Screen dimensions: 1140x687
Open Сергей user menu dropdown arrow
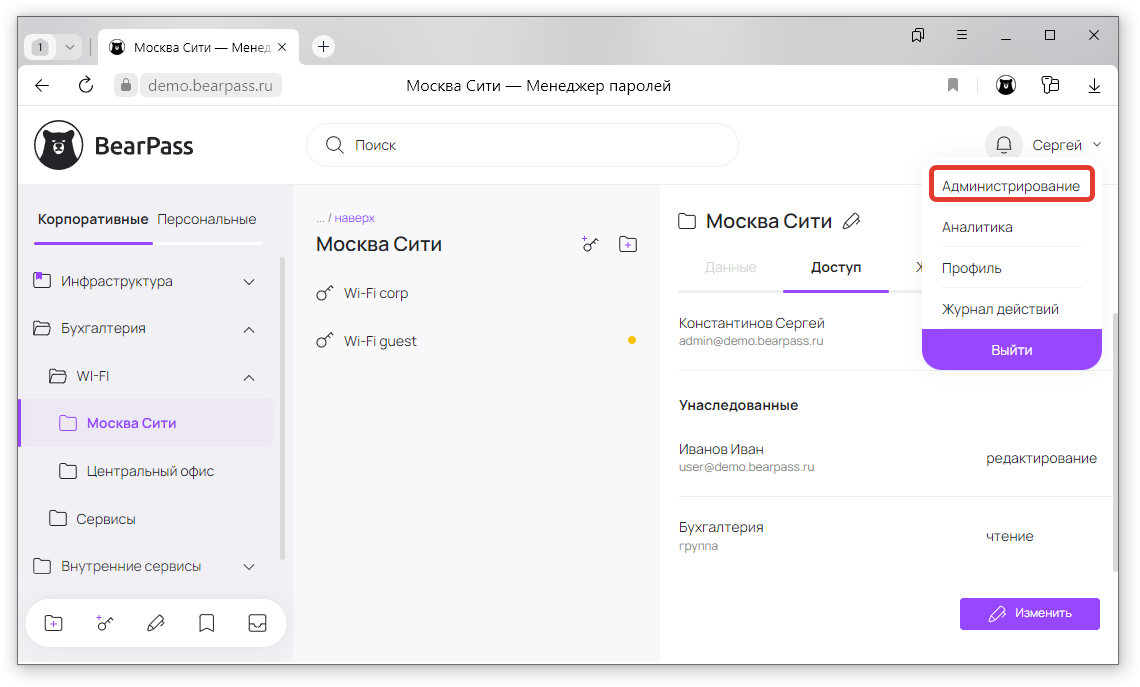point(1097,145)
